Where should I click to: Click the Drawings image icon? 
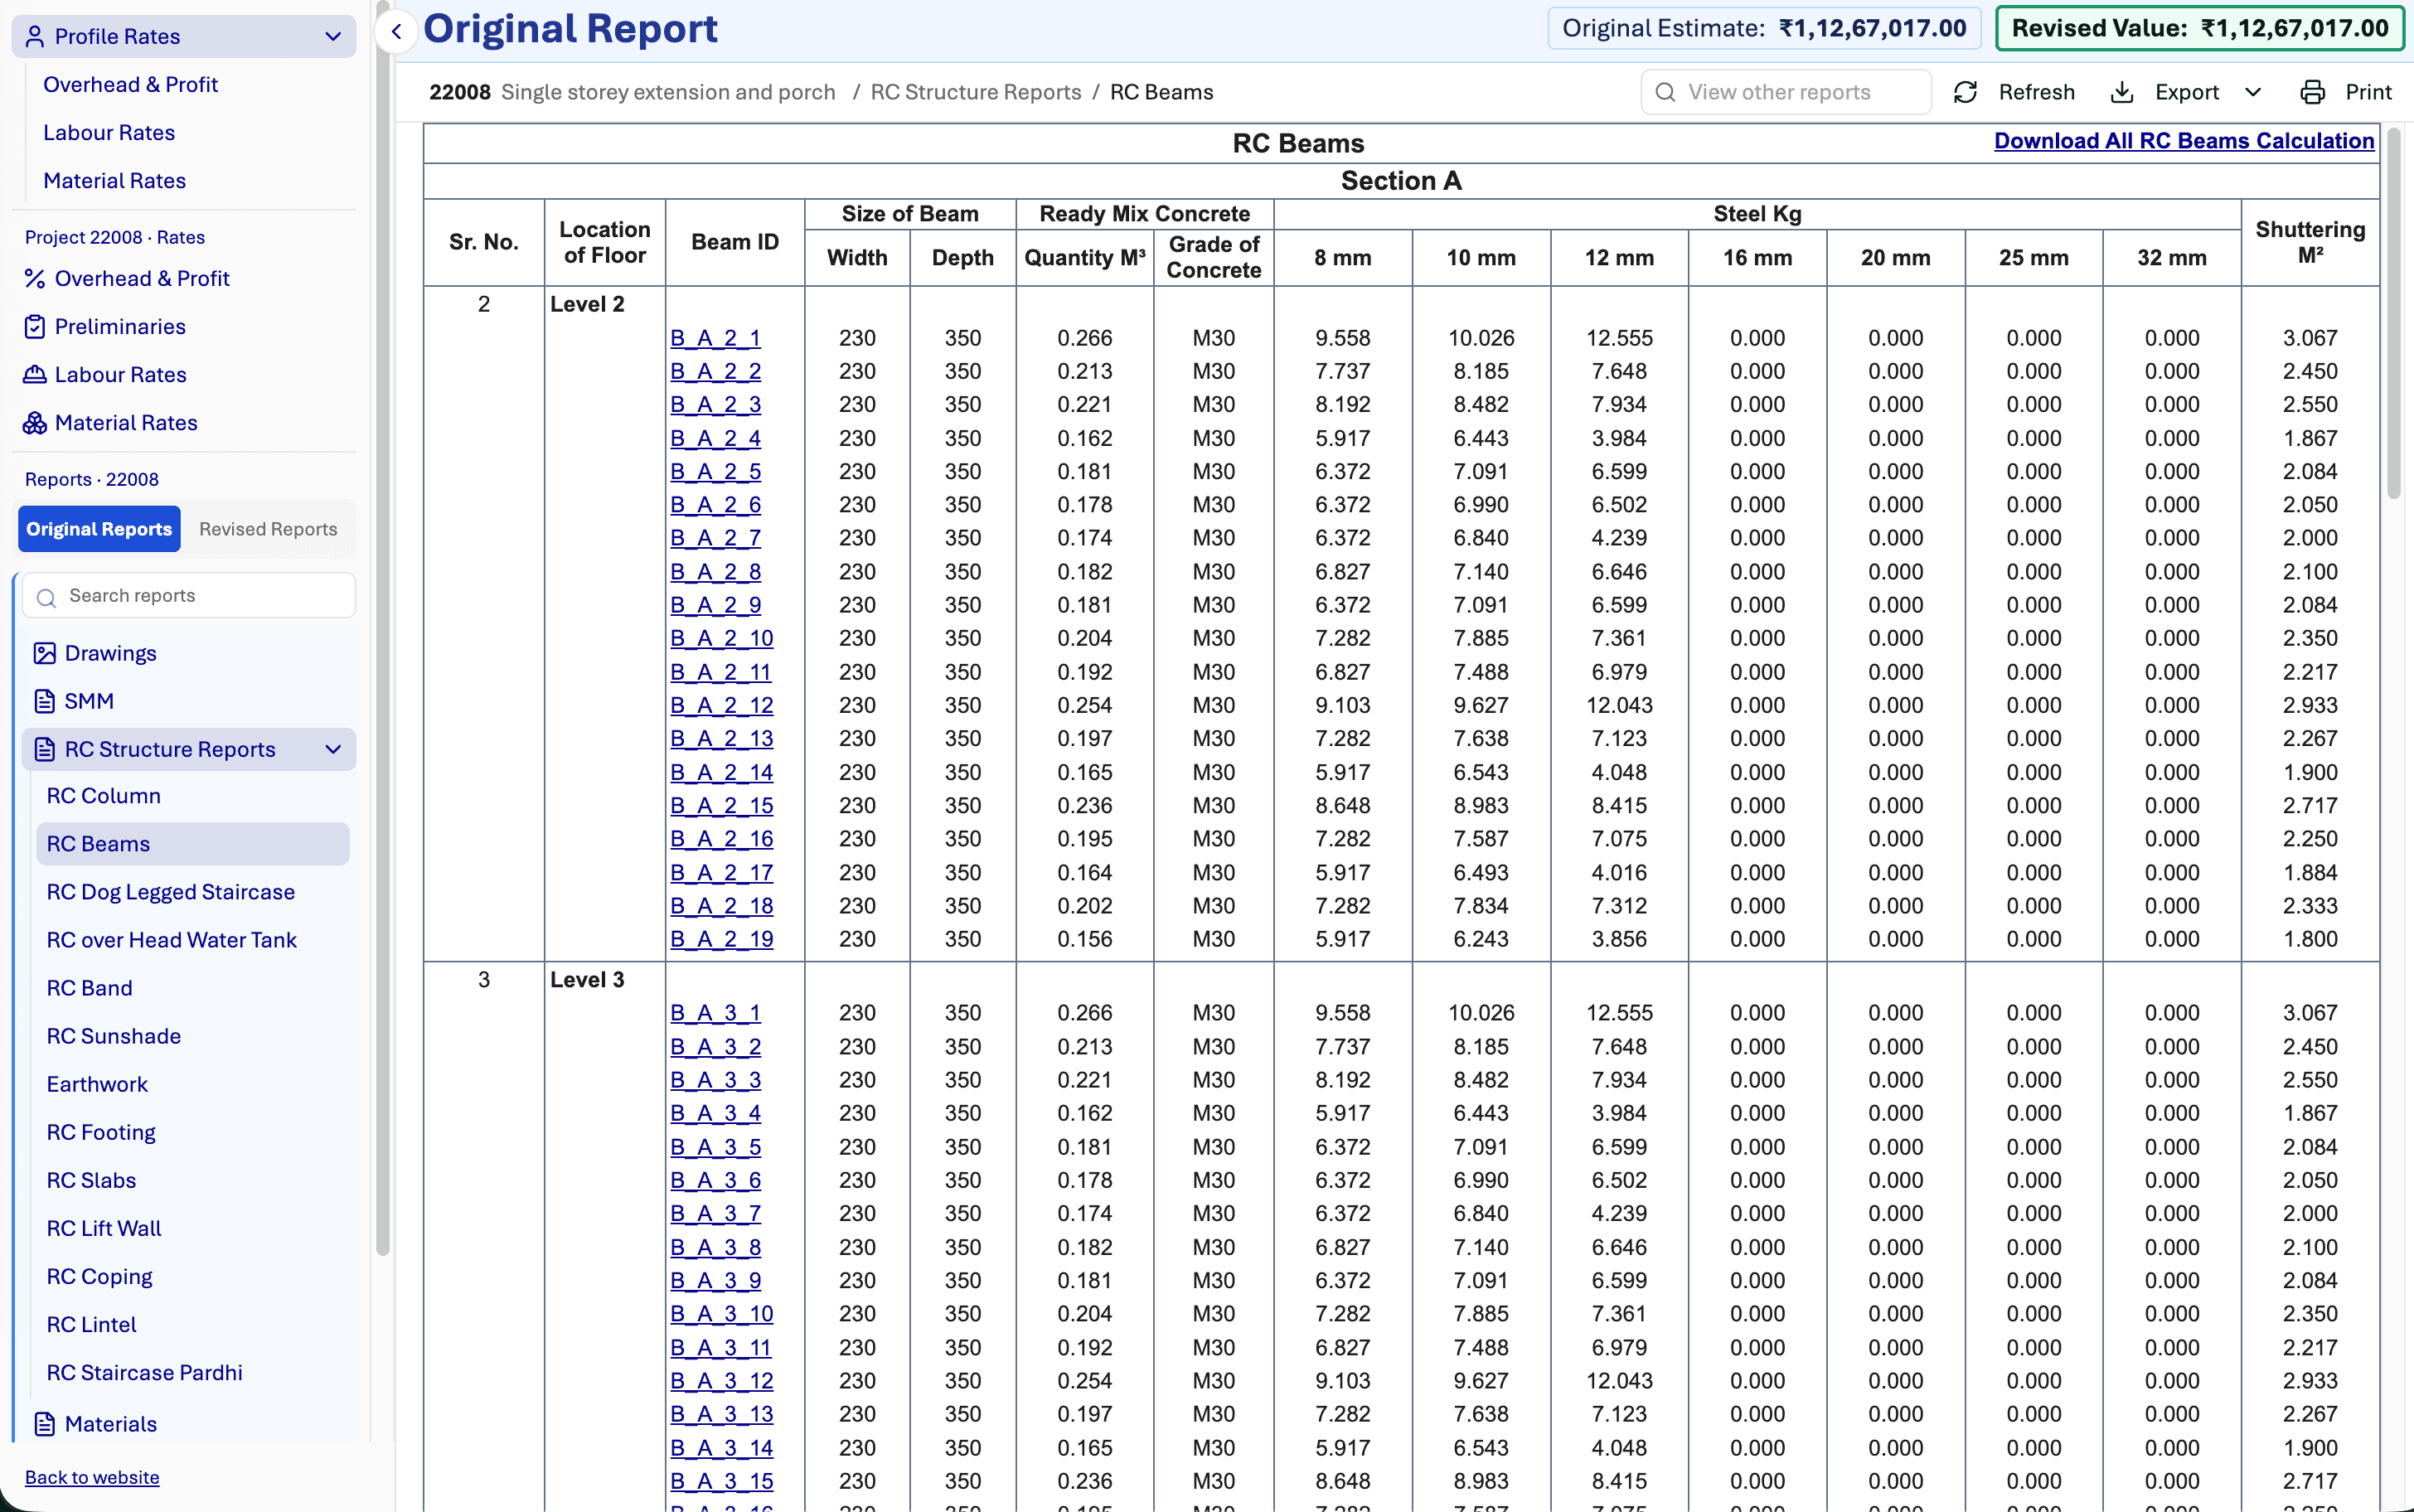coord(44,653)
